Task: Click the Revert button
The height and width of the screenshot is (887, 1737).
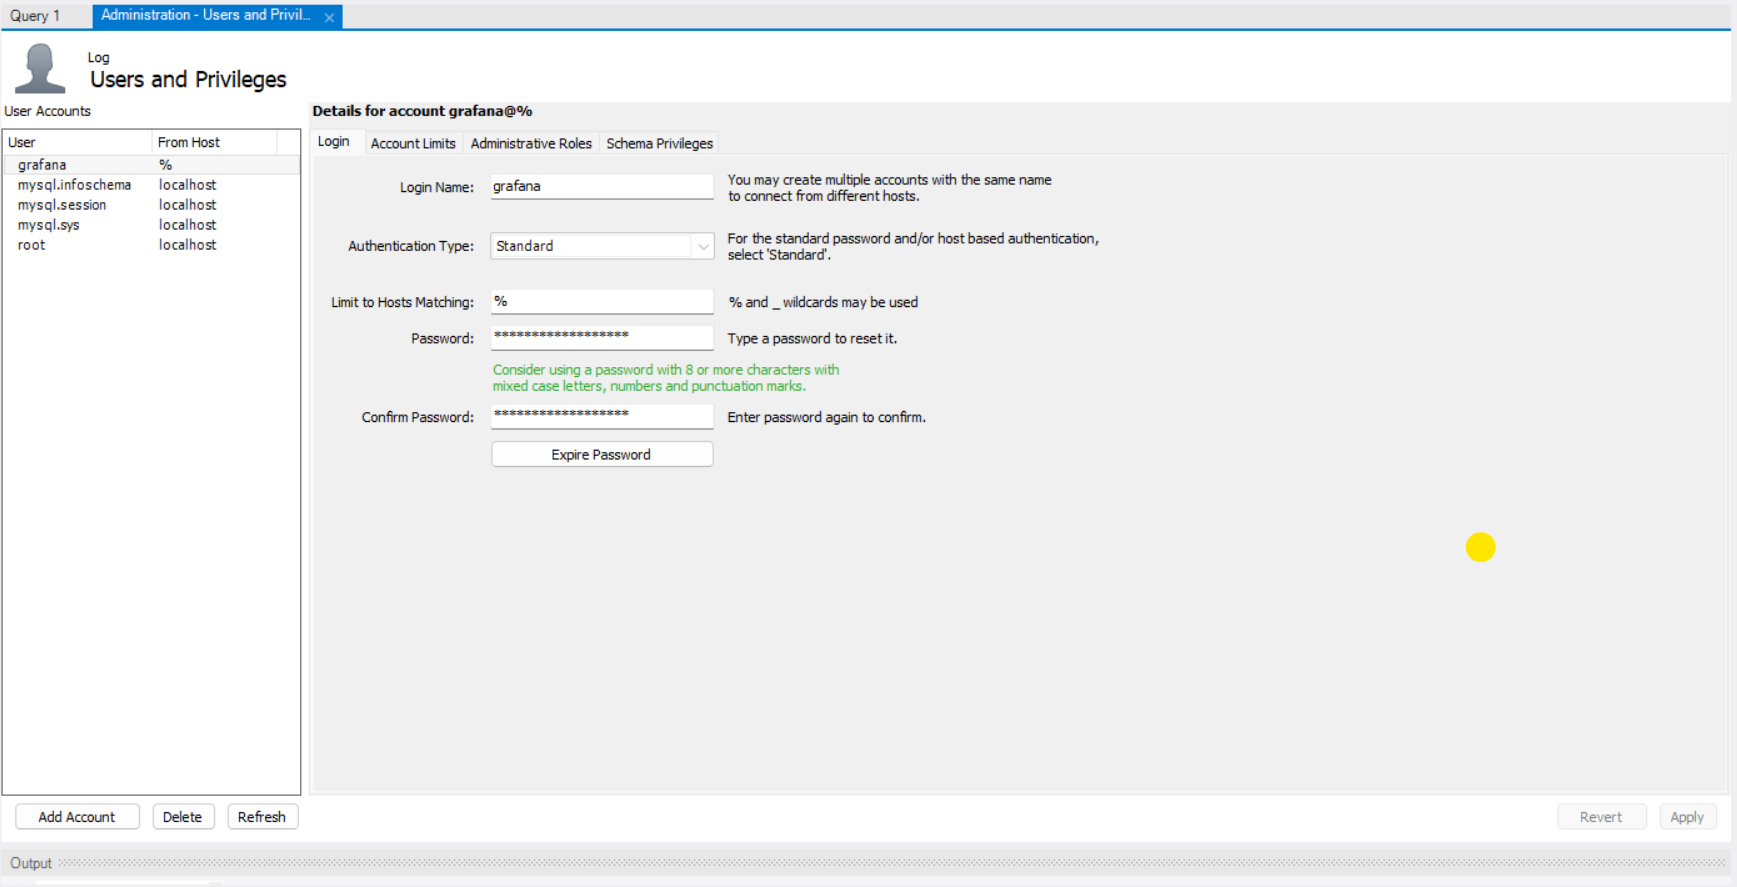Action: pyautogui.click(x=1601, y=817)
